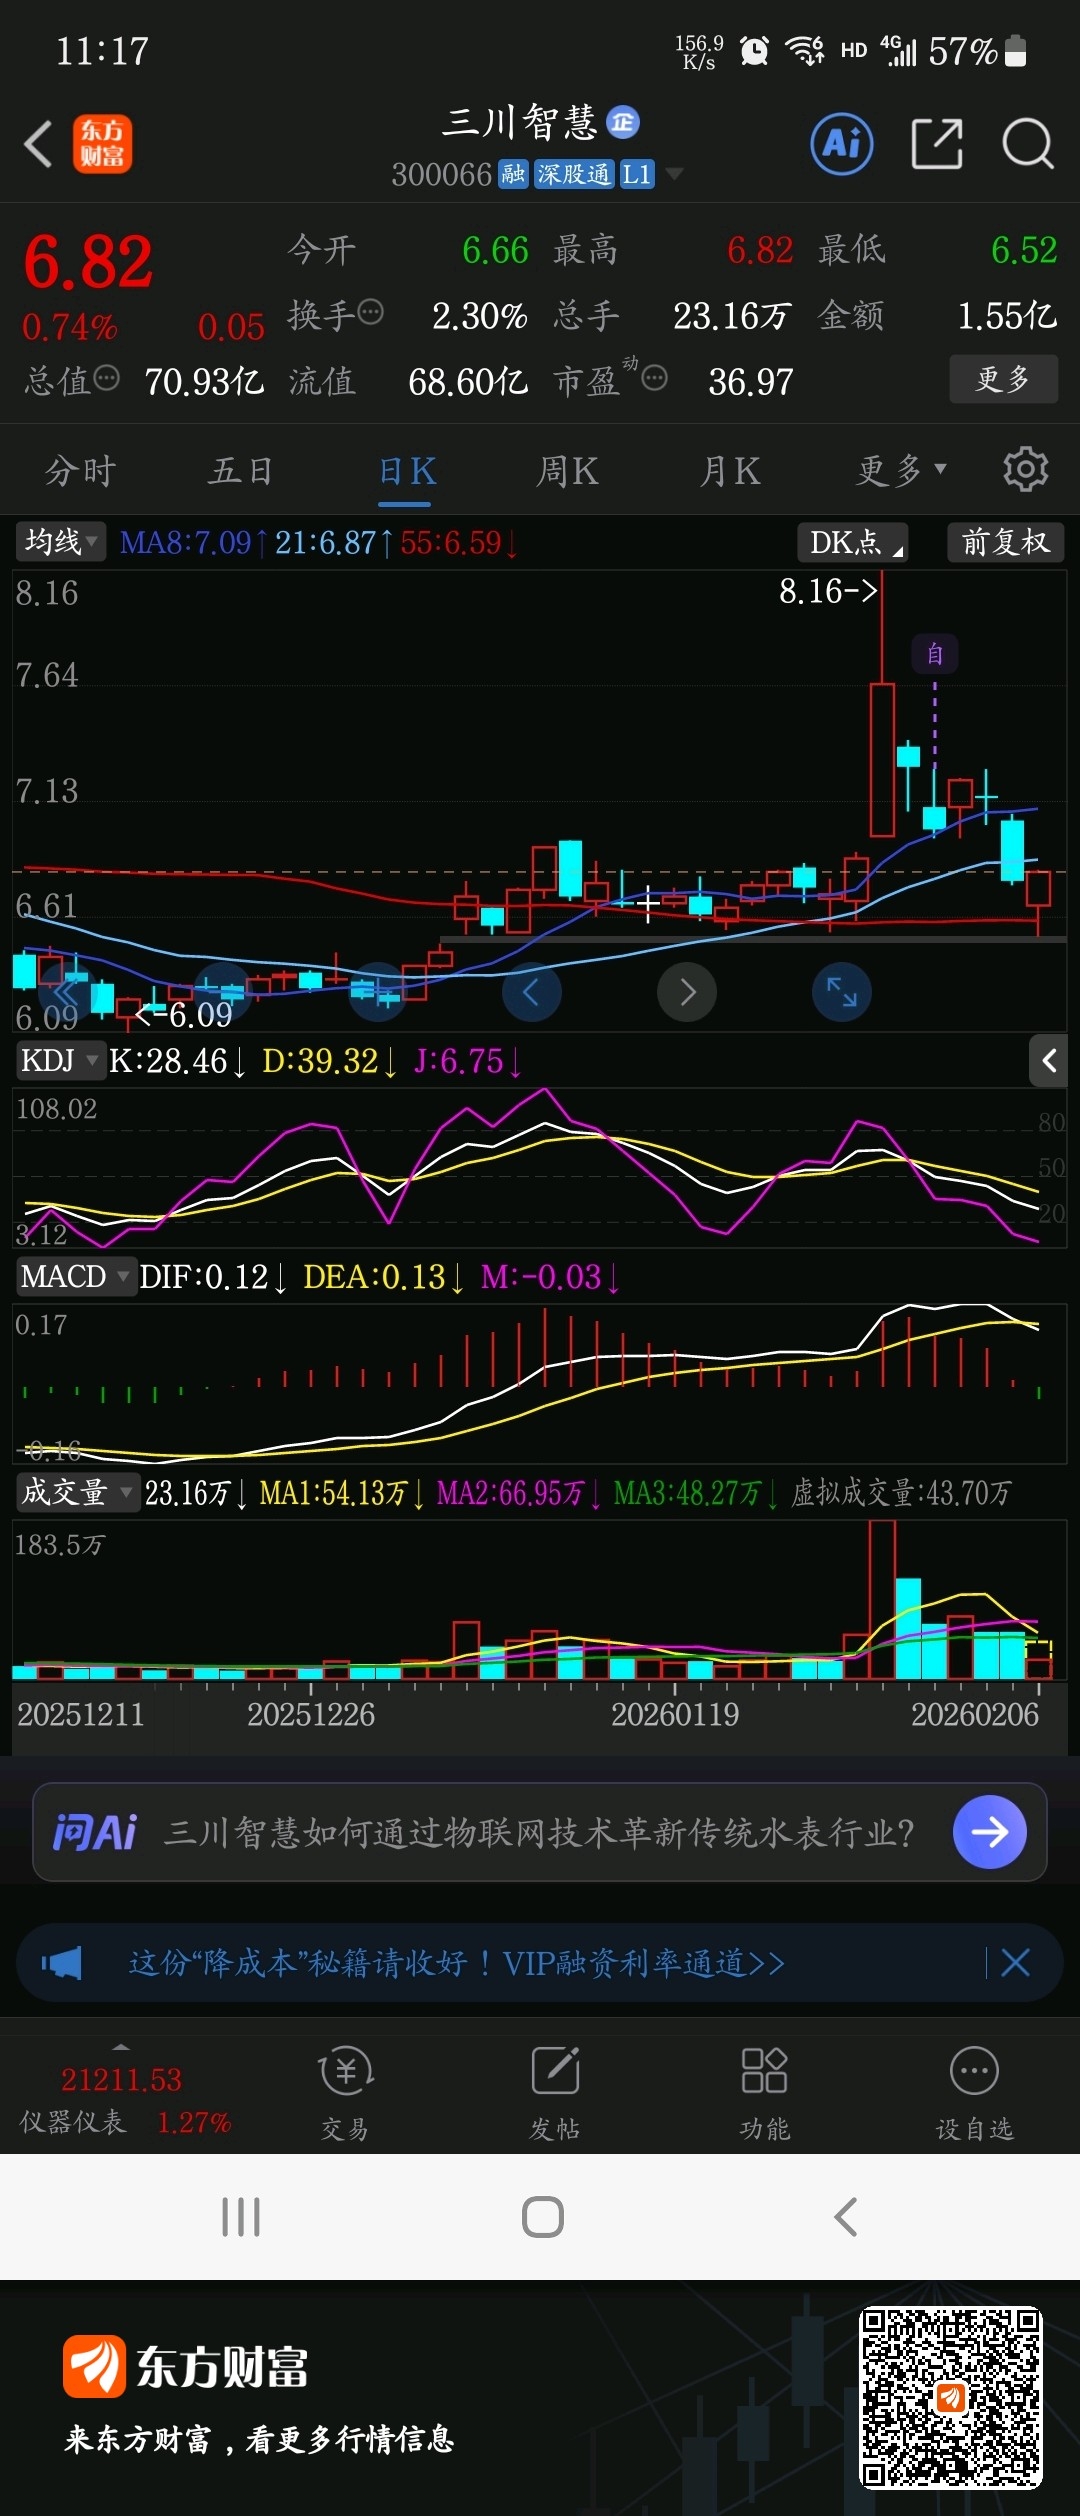Tap Android back navigation button

click(x=846, y=2217)
